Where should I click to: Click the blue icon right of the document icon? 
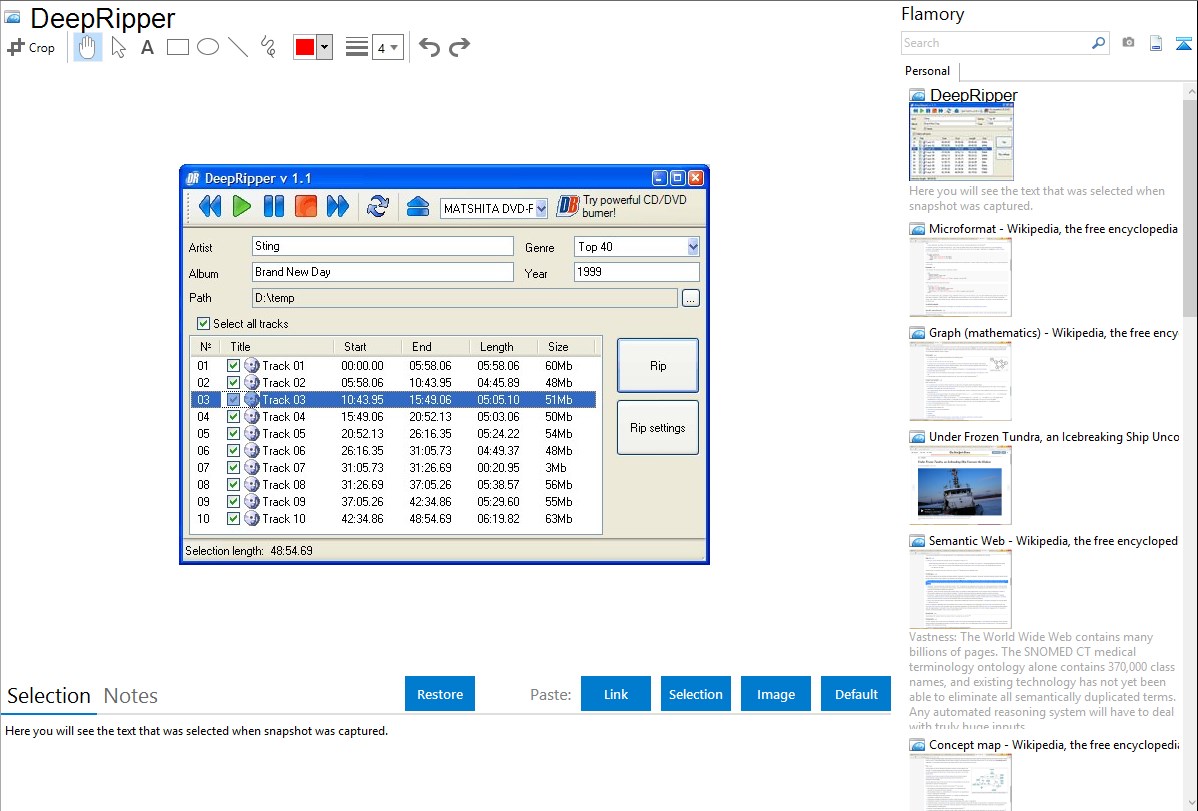coord(1183,43)
